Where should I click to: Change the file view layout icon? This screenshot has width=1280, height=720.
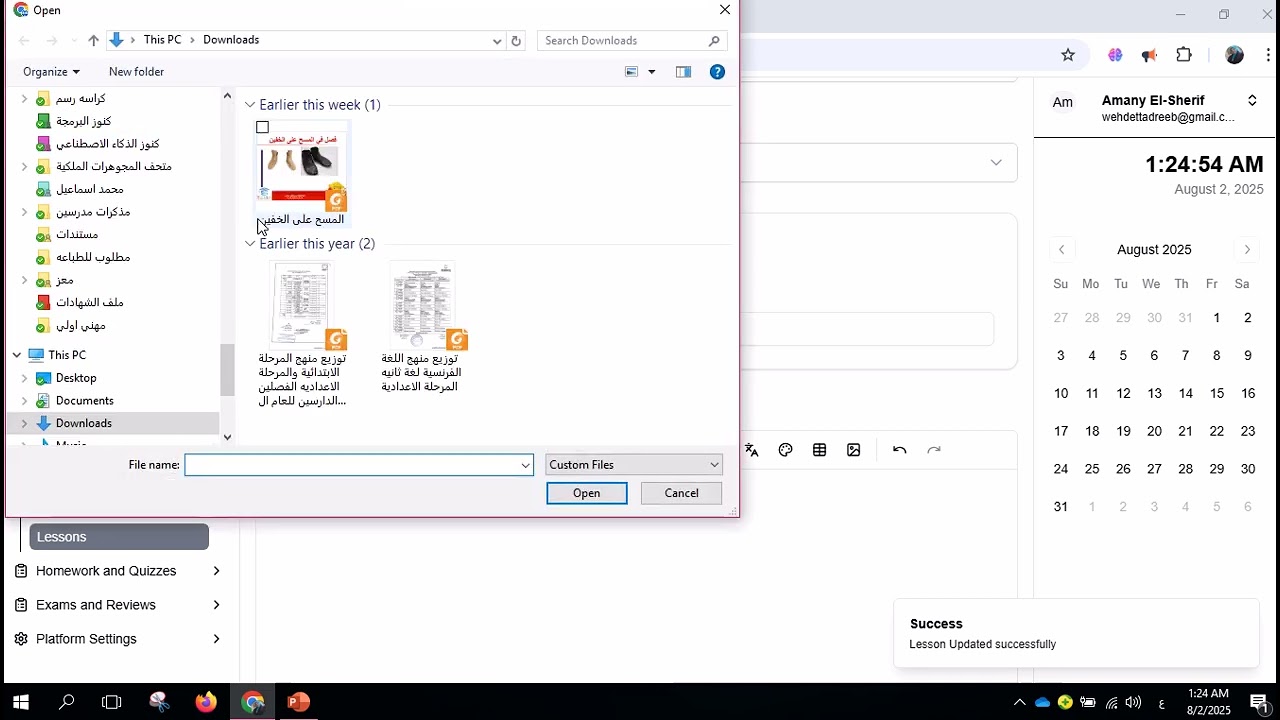click(632, 72)
